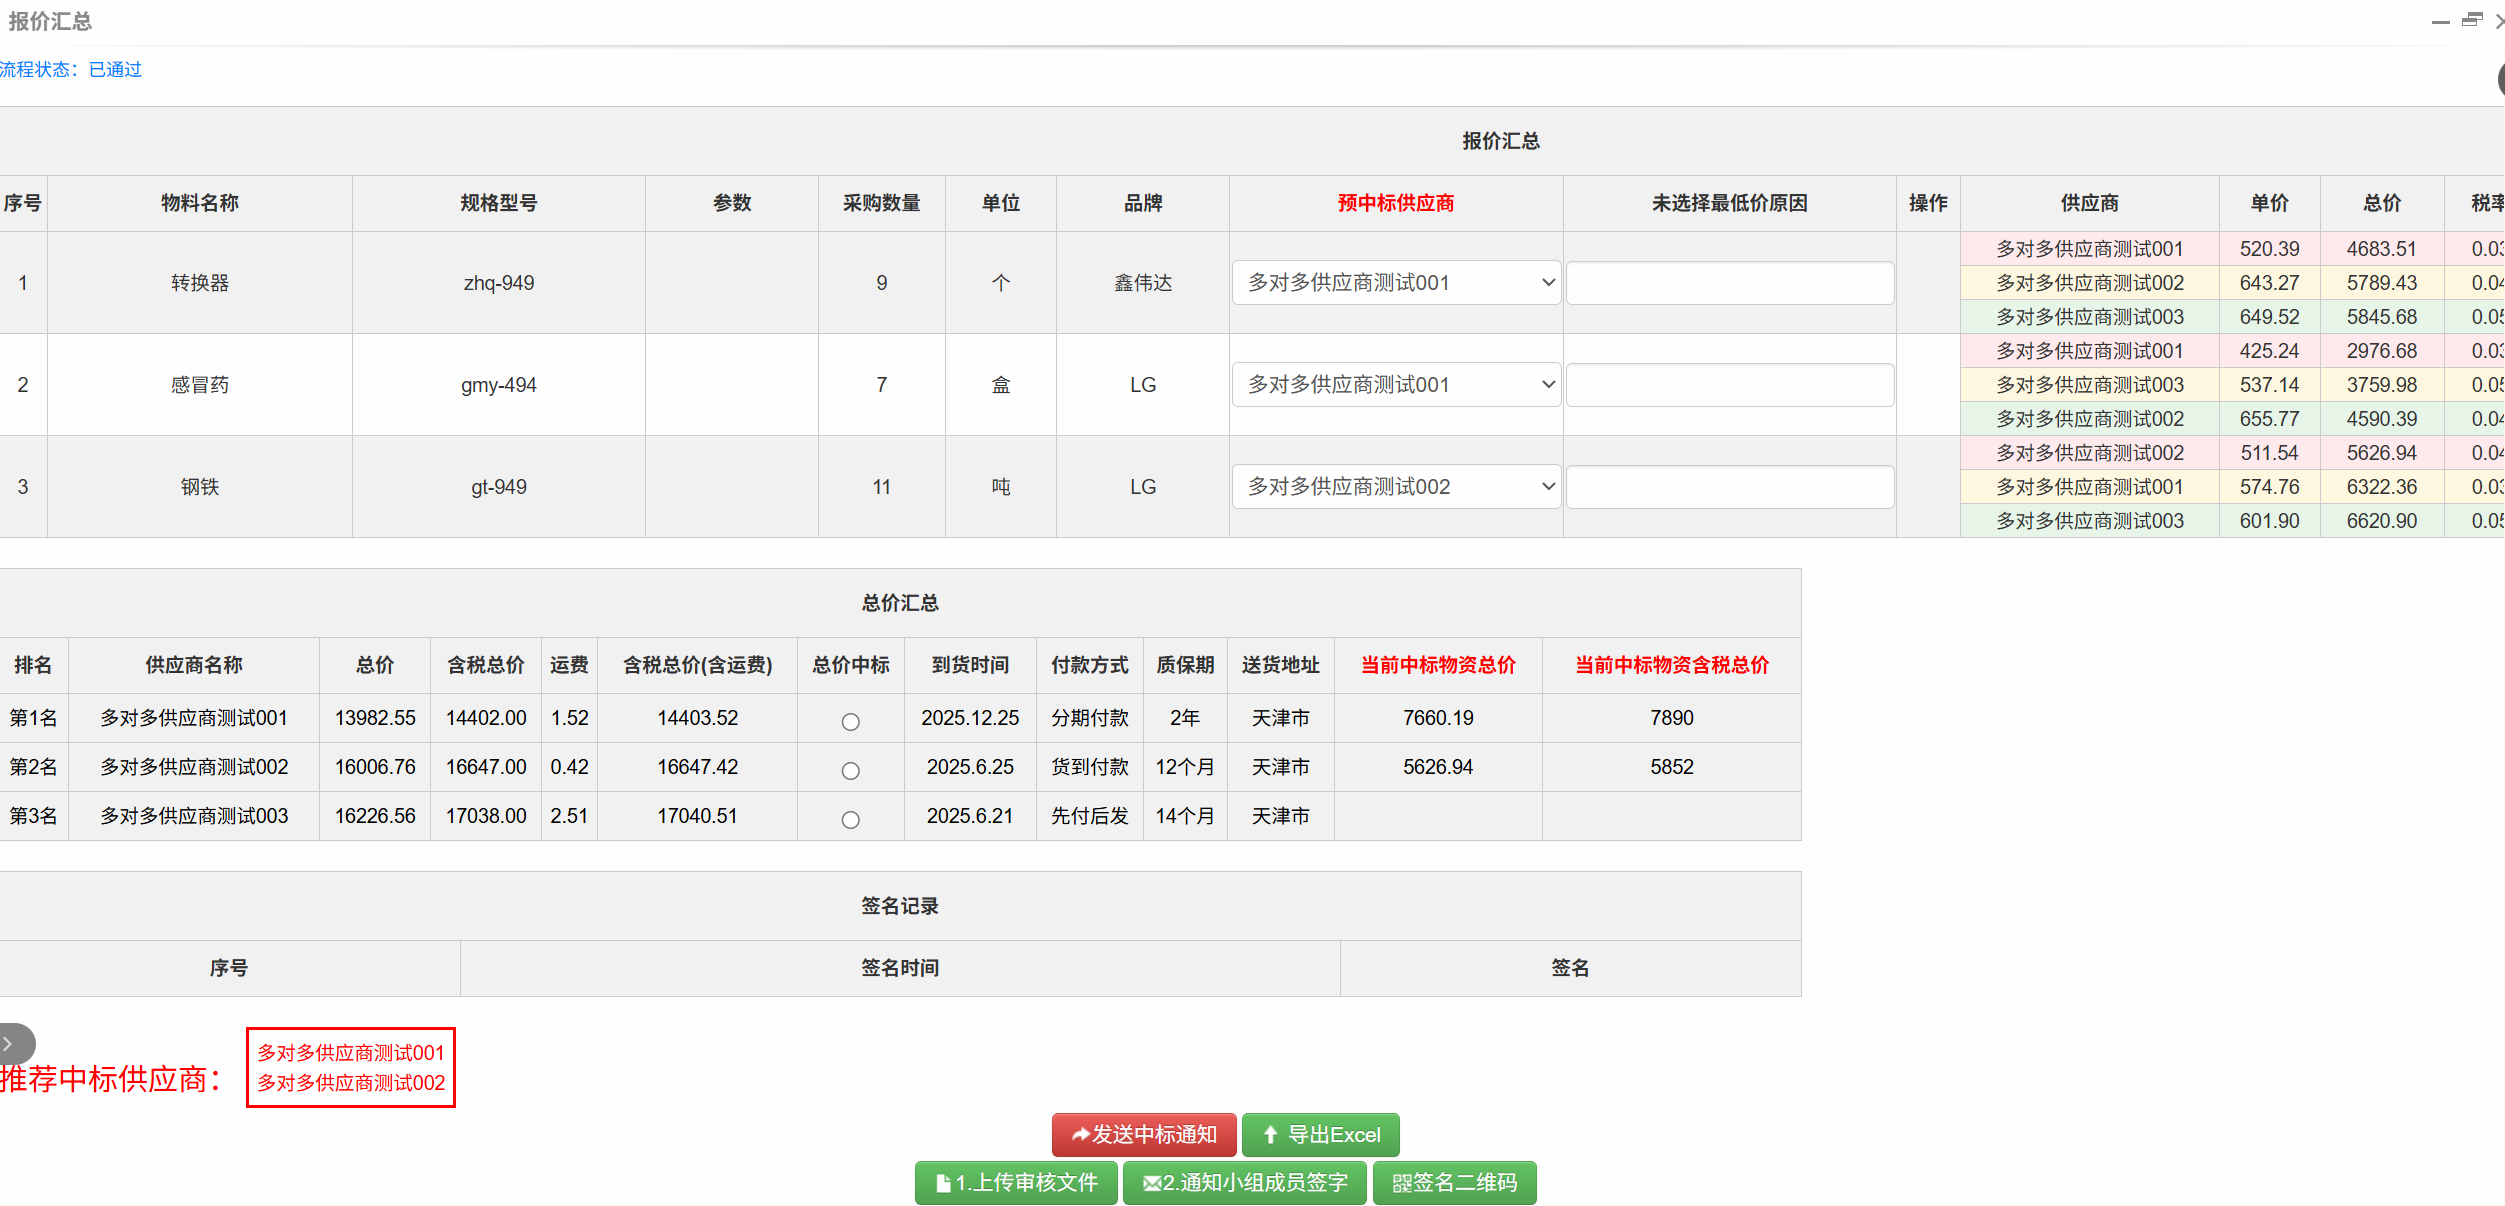Change the pre-winning supplier dropdown for 钢铁
The width and height of the screenshot is (2505, 1206).
point(1395,486)
